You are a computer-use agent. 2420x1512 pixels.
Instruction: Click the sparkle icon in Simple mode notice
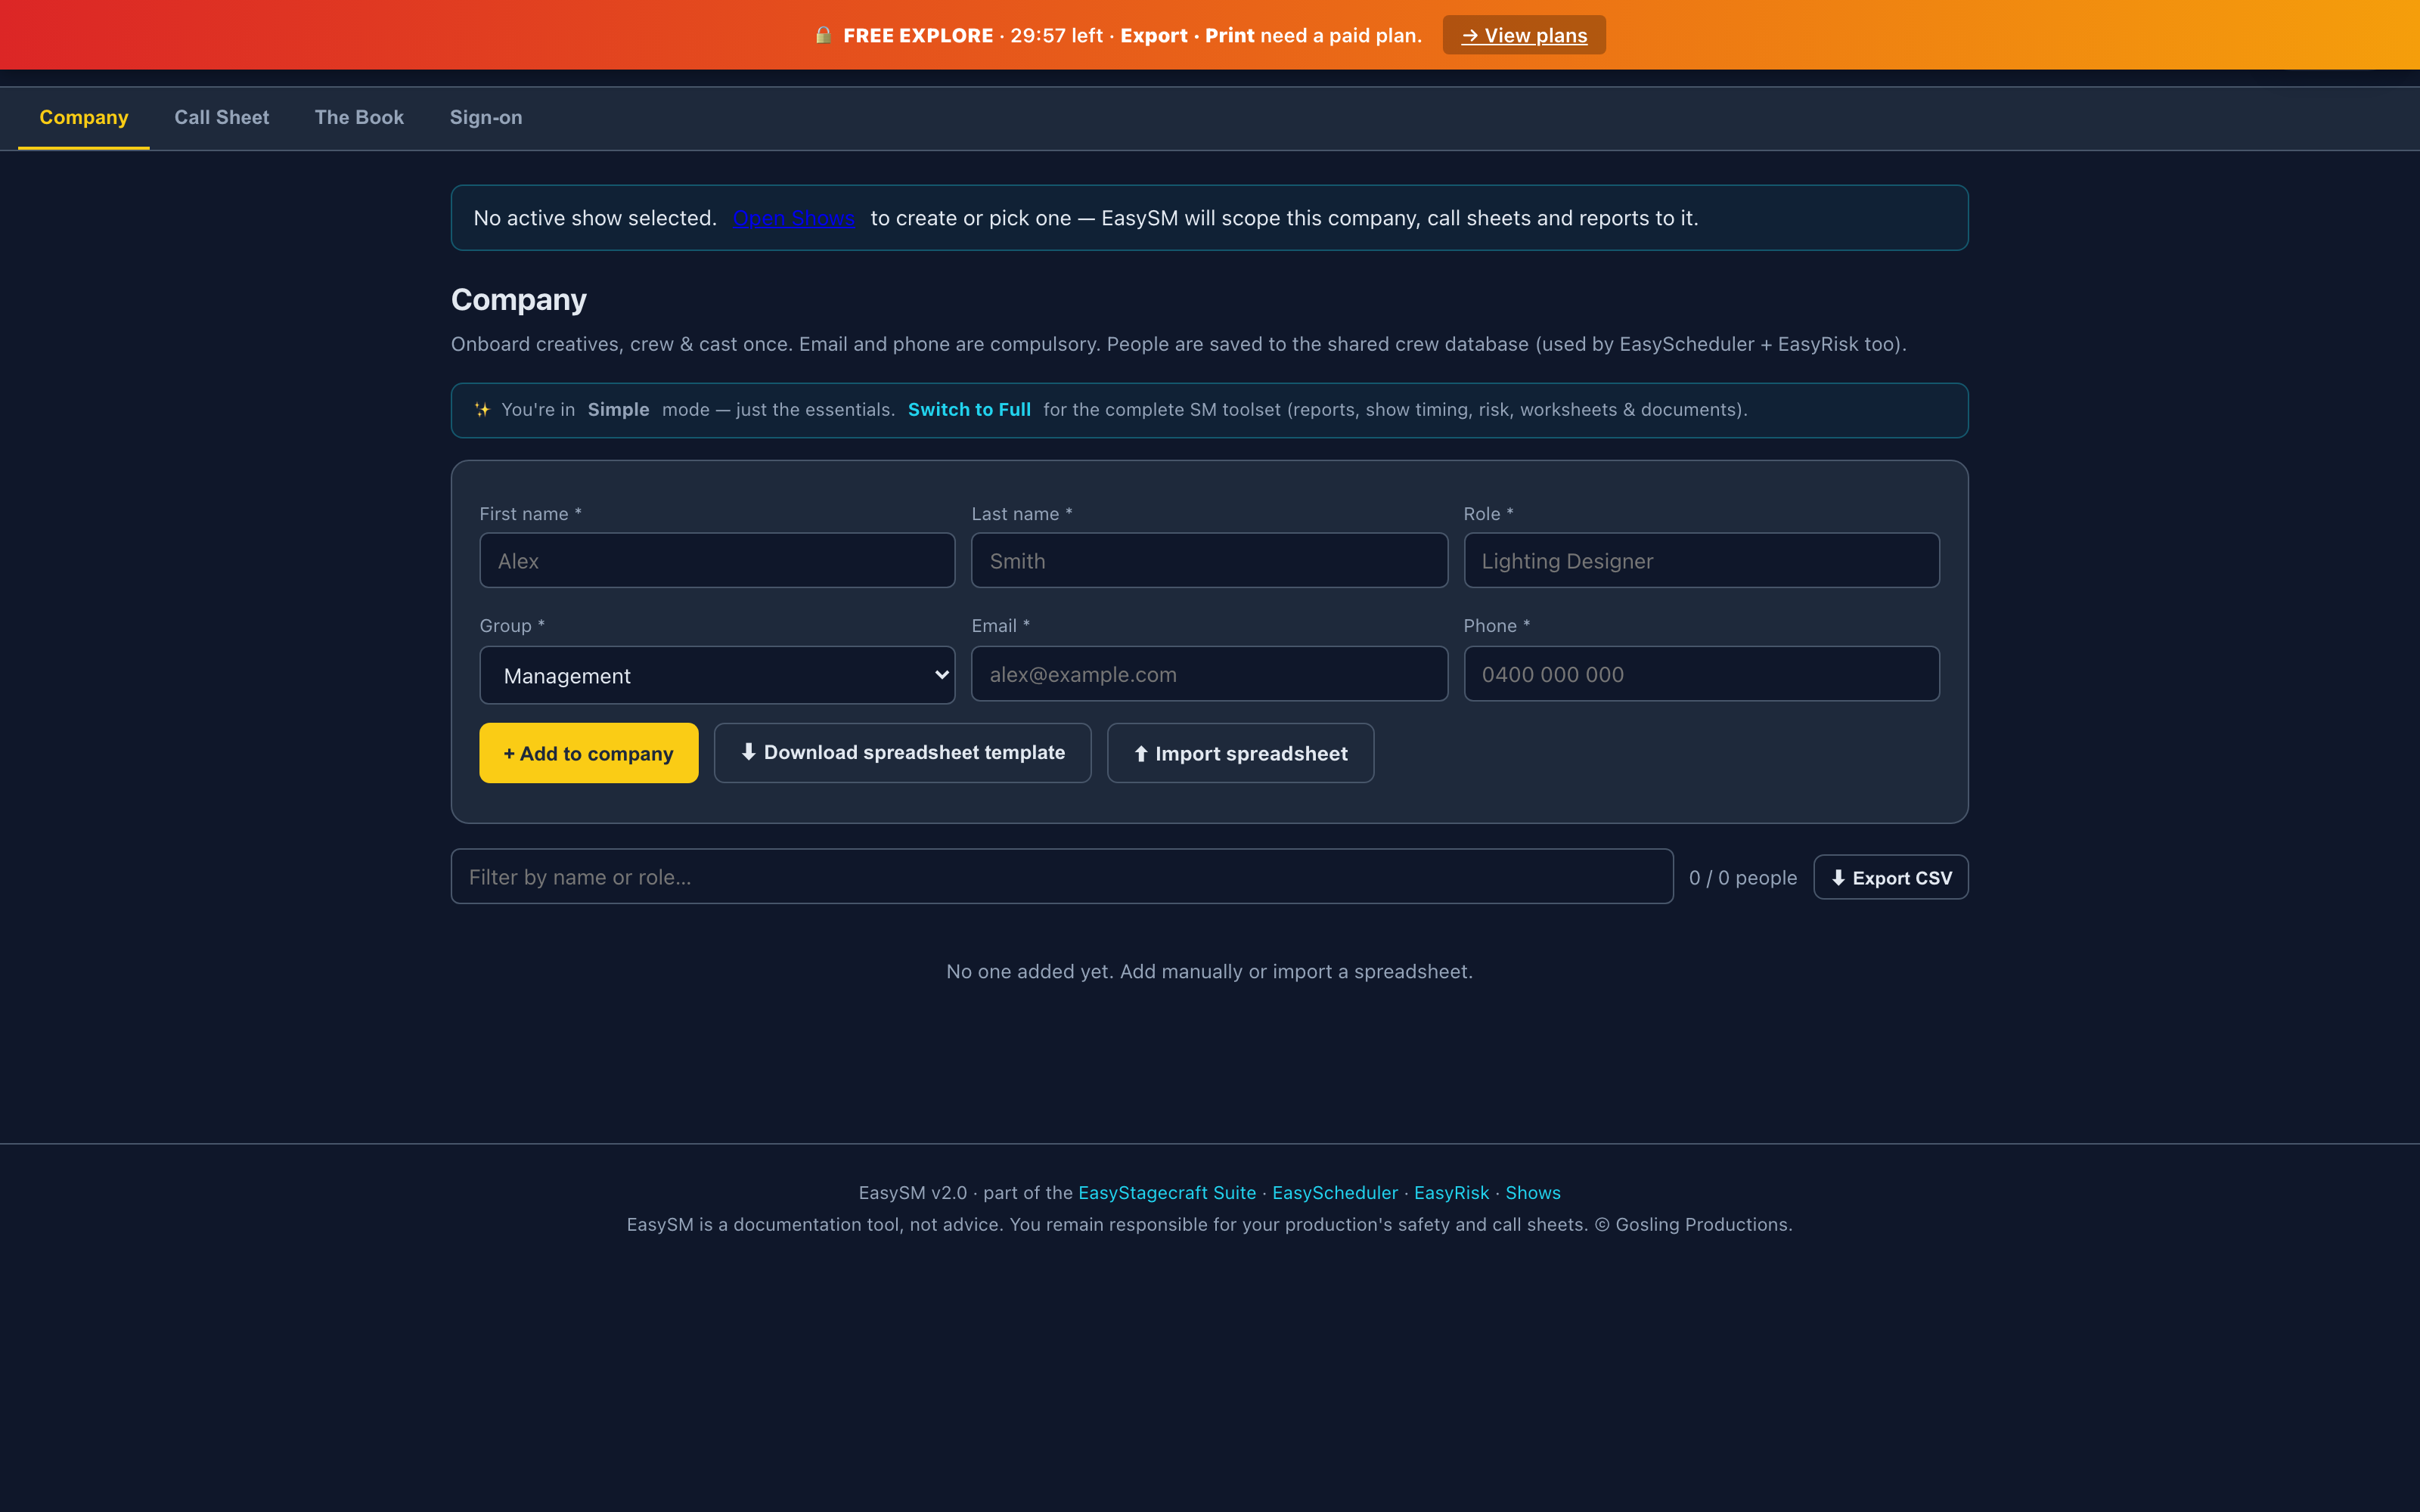[x=482, y=410]
